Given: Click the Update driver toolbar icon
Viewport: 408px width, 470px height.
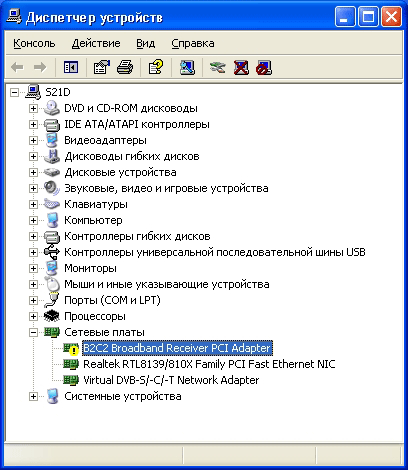Looking at the screenshot, I should 217,67.
